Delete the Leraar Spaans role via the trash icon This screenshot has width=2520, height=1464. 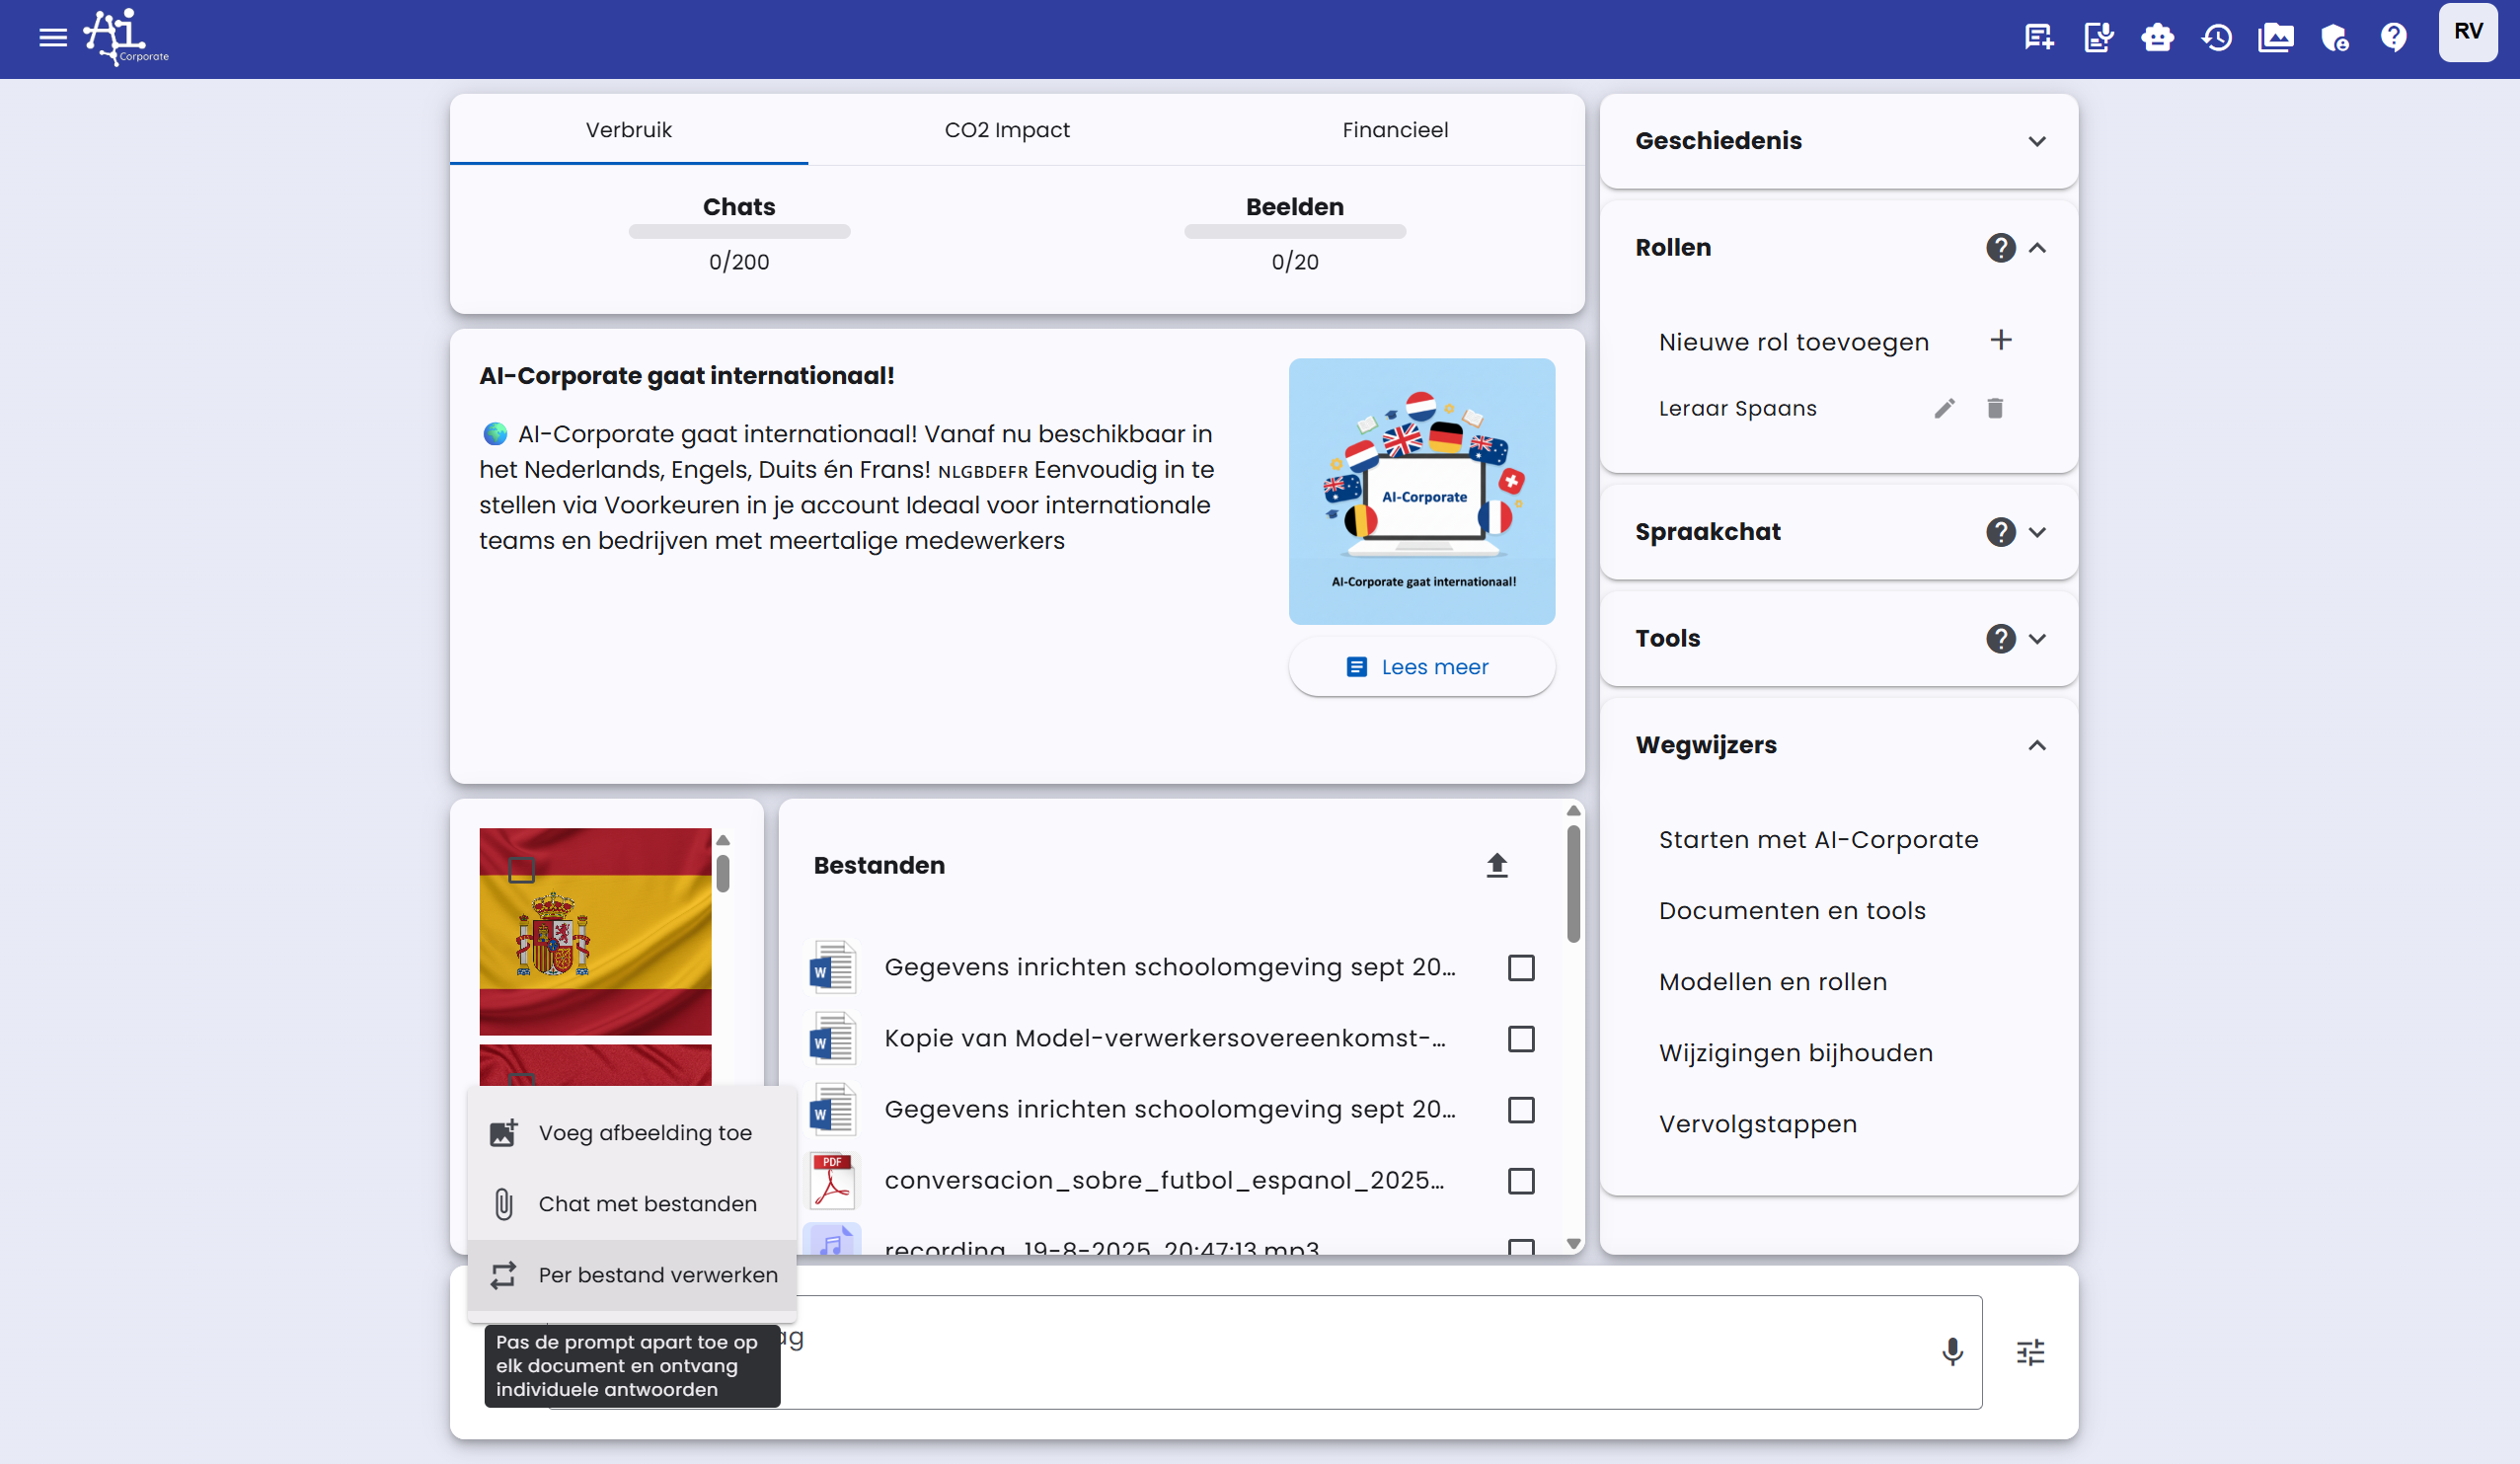(x=1996, y=408)
